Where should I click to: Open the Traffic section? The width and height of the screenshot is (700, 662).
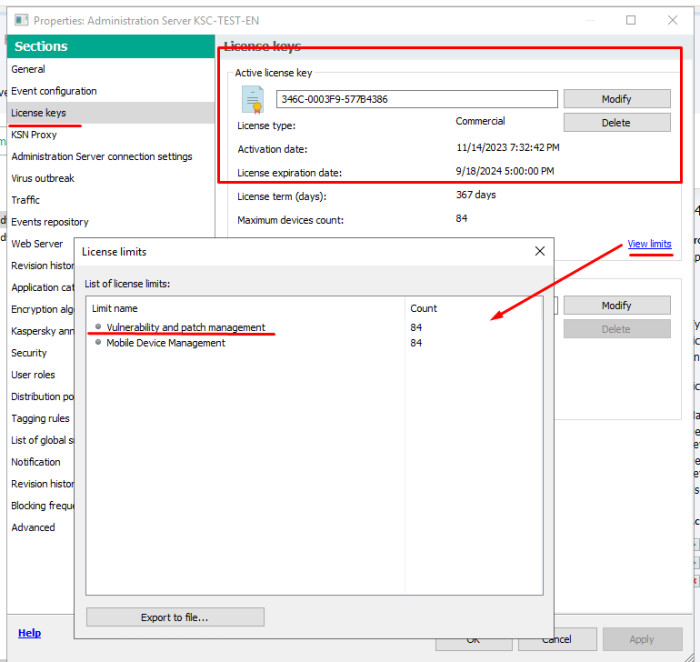coord(25,200)
